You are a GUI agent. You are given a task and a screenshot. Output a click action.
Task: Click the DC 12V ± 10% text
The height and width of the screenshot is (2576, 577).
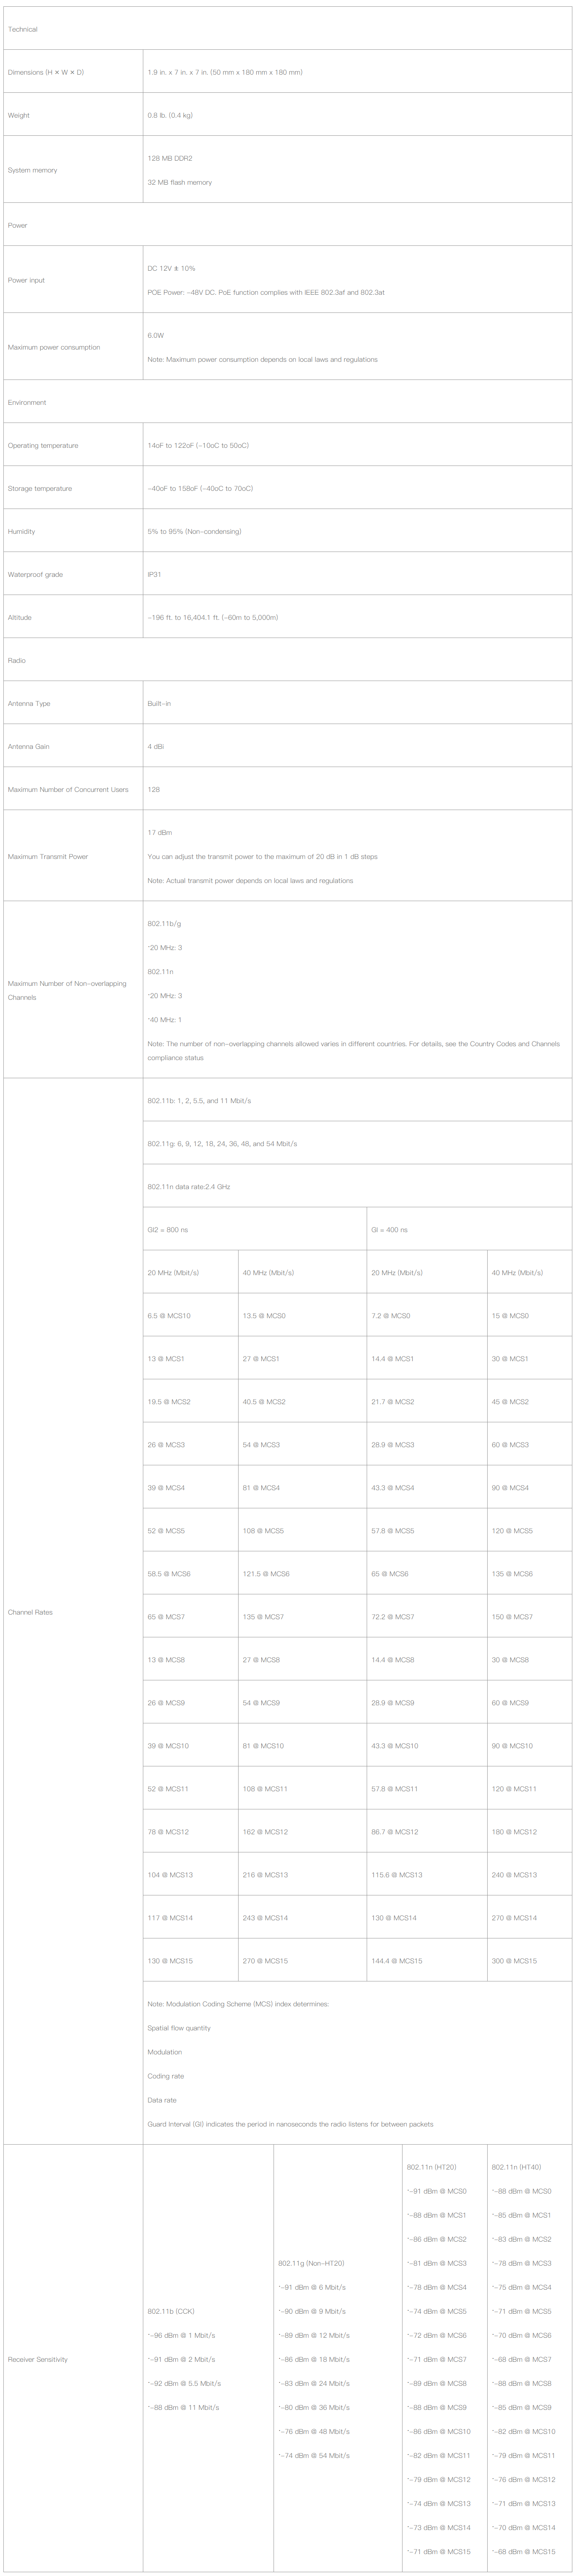(x=171, y=268)
